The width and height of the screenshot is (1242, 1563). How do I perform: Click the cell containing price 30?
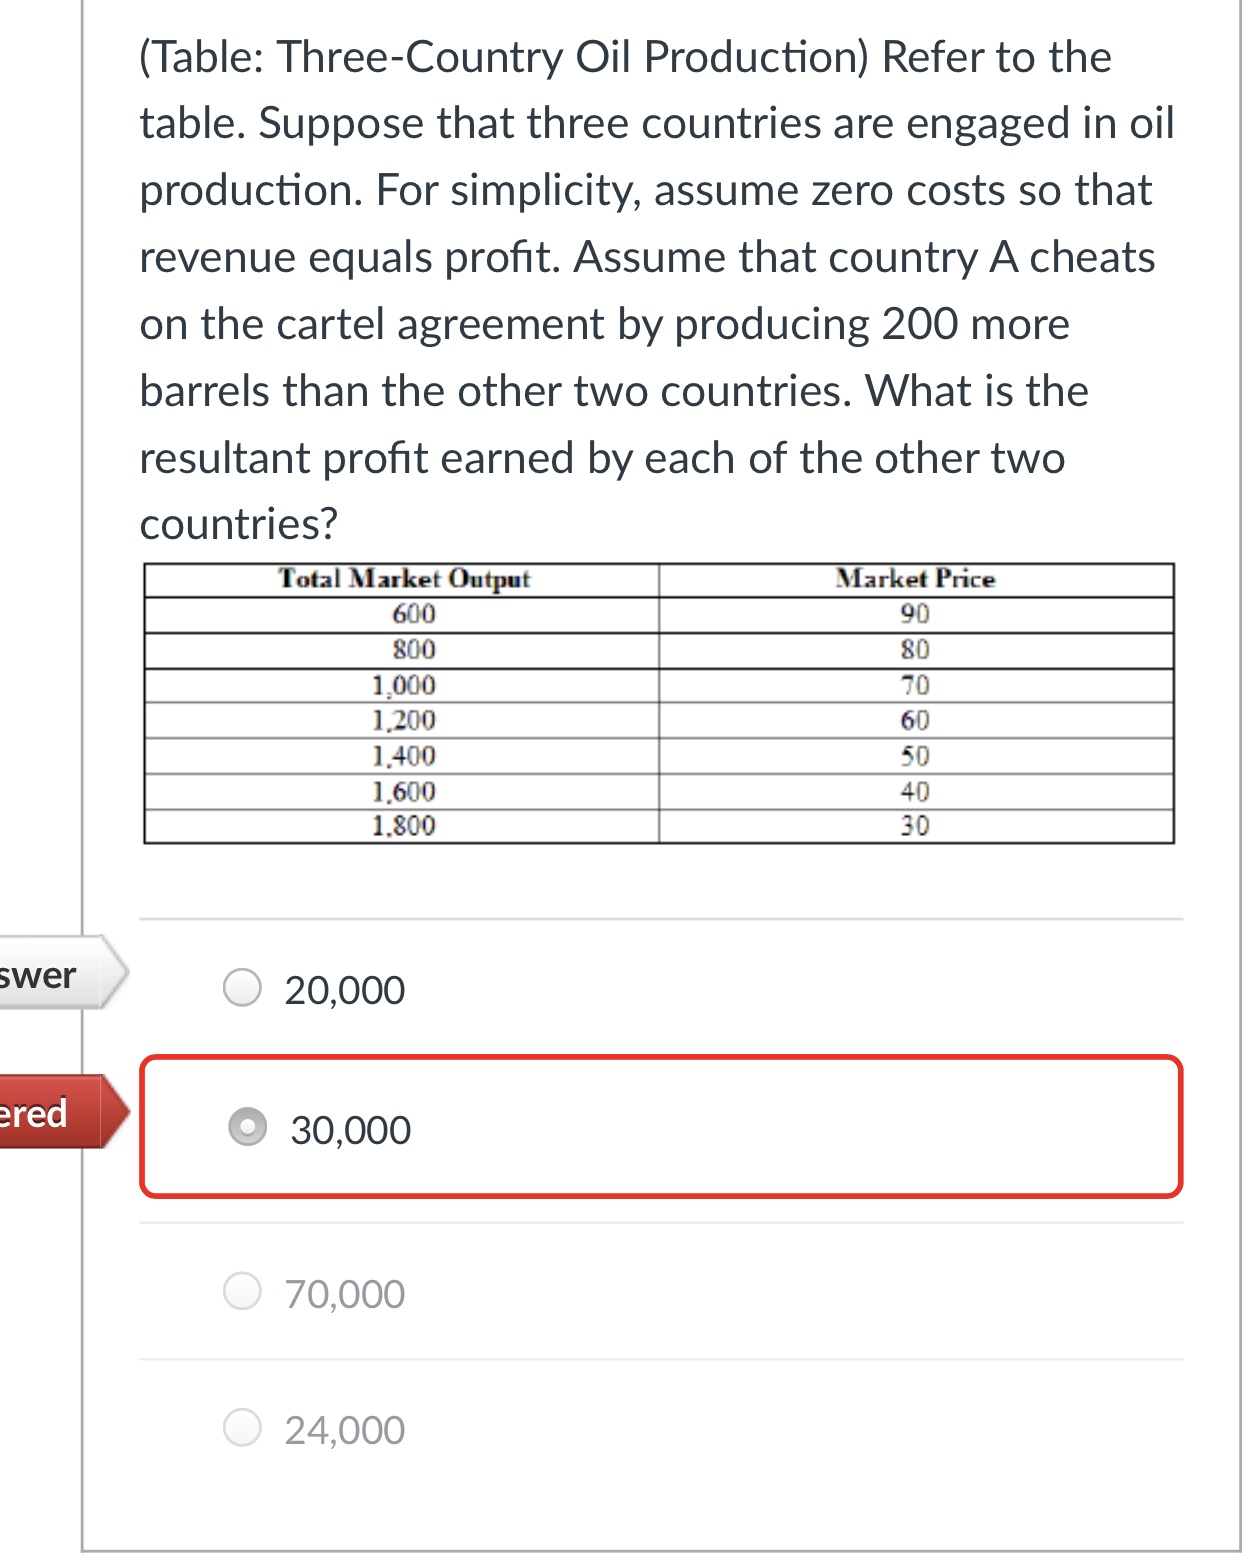[x=916, y=827]
